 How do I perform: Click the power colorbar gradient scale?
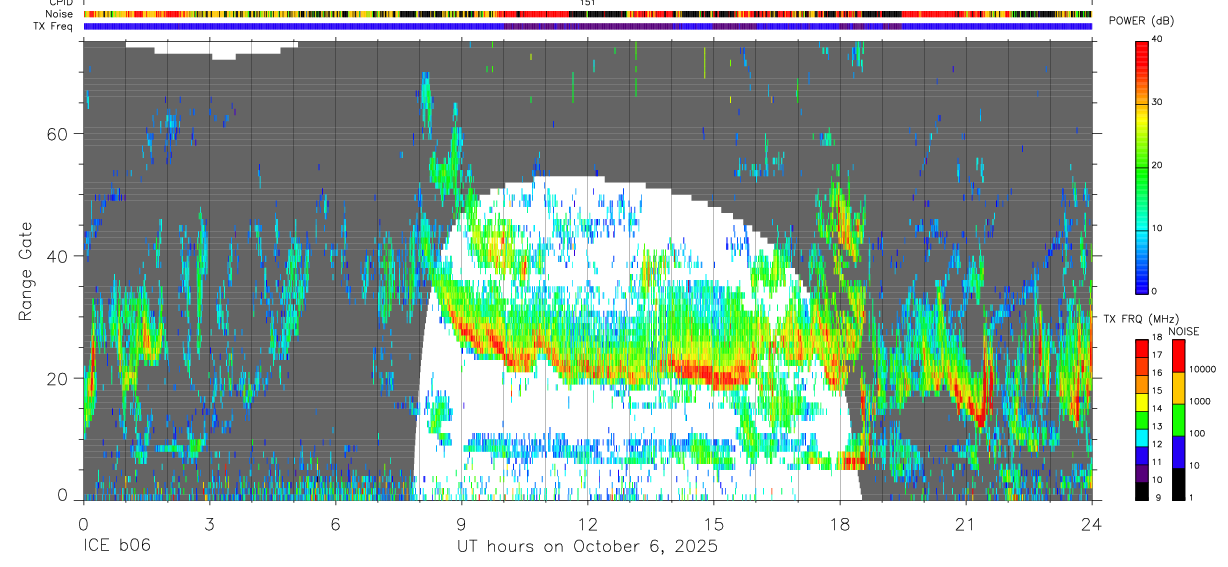[1141, 166]
